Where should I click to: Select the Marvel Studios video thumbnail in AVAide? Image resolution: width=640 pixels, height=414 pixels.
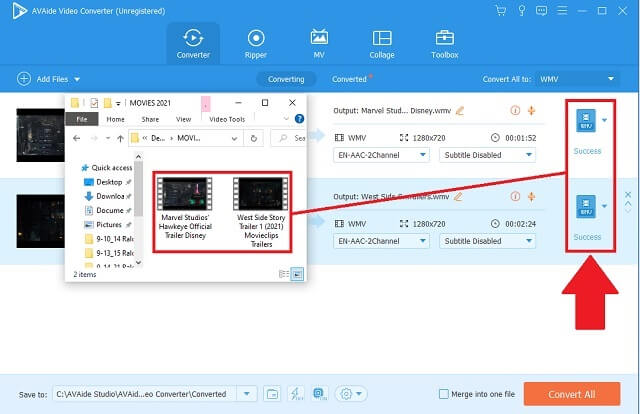coord(40,135)
